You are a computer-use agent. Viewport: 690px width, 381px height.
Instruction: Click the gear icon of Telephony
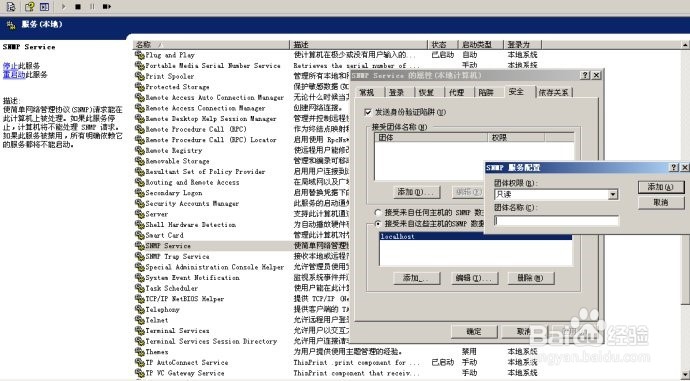(x=139, y=309)
